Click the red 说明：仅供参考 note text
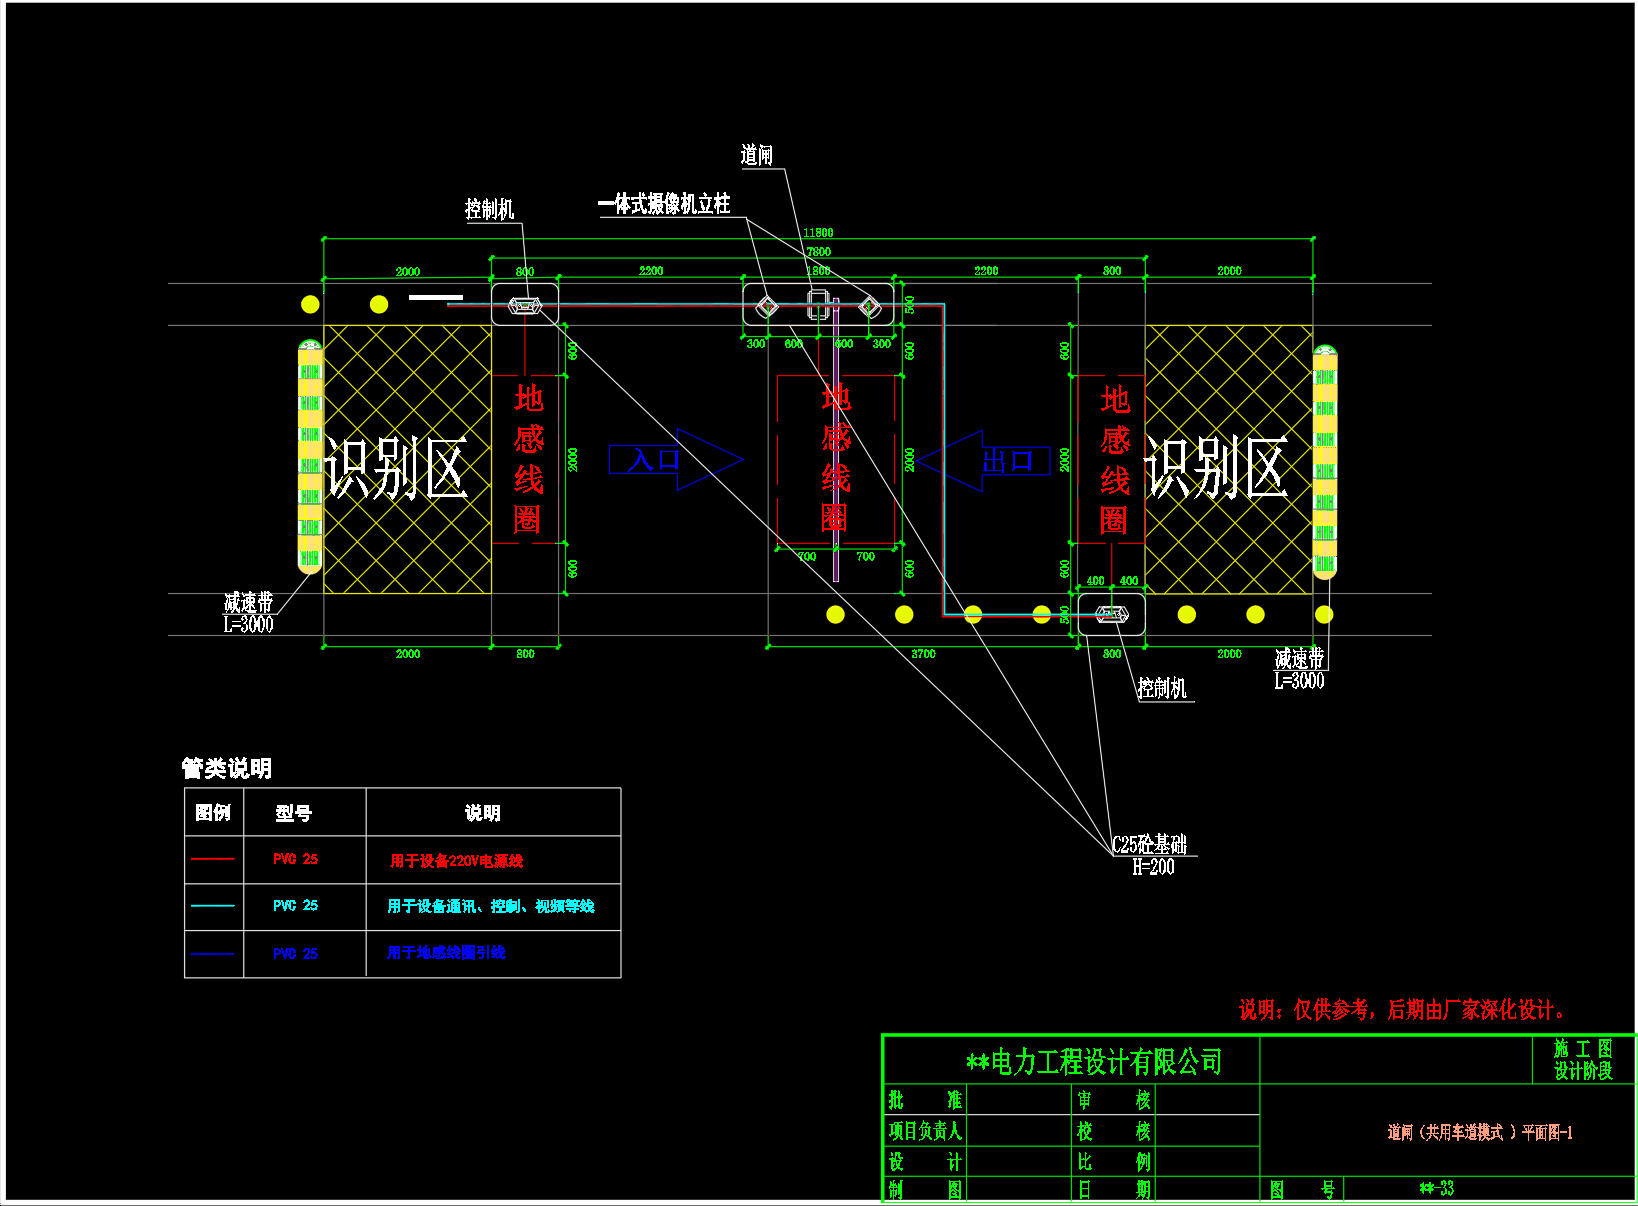 [x=1402, y=1010]
